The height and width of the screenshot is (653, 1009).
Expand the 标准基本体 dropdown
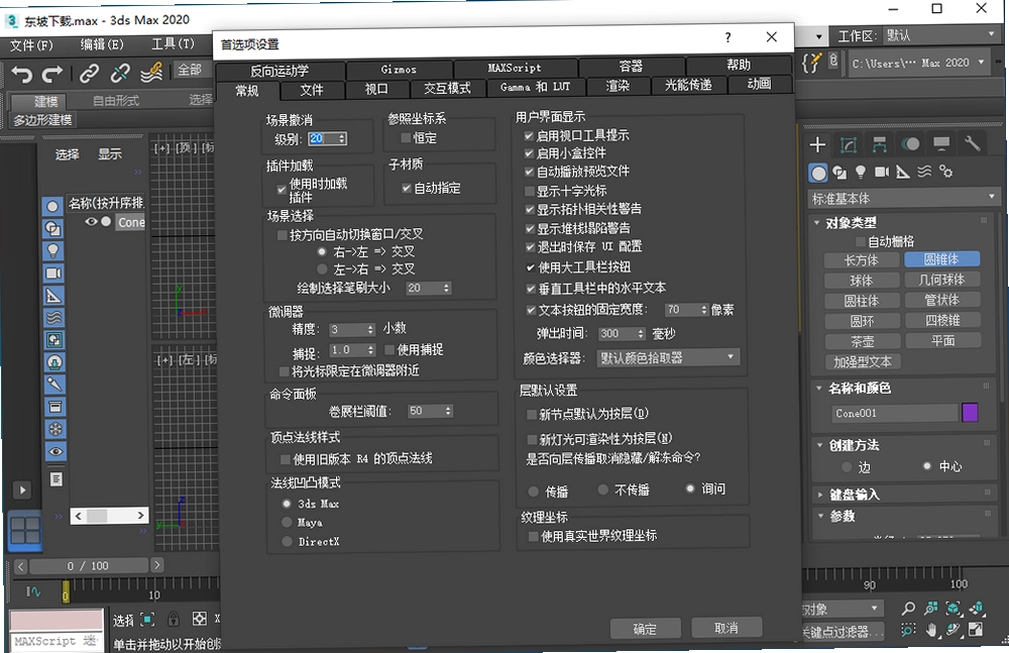[x=903, y=198]
